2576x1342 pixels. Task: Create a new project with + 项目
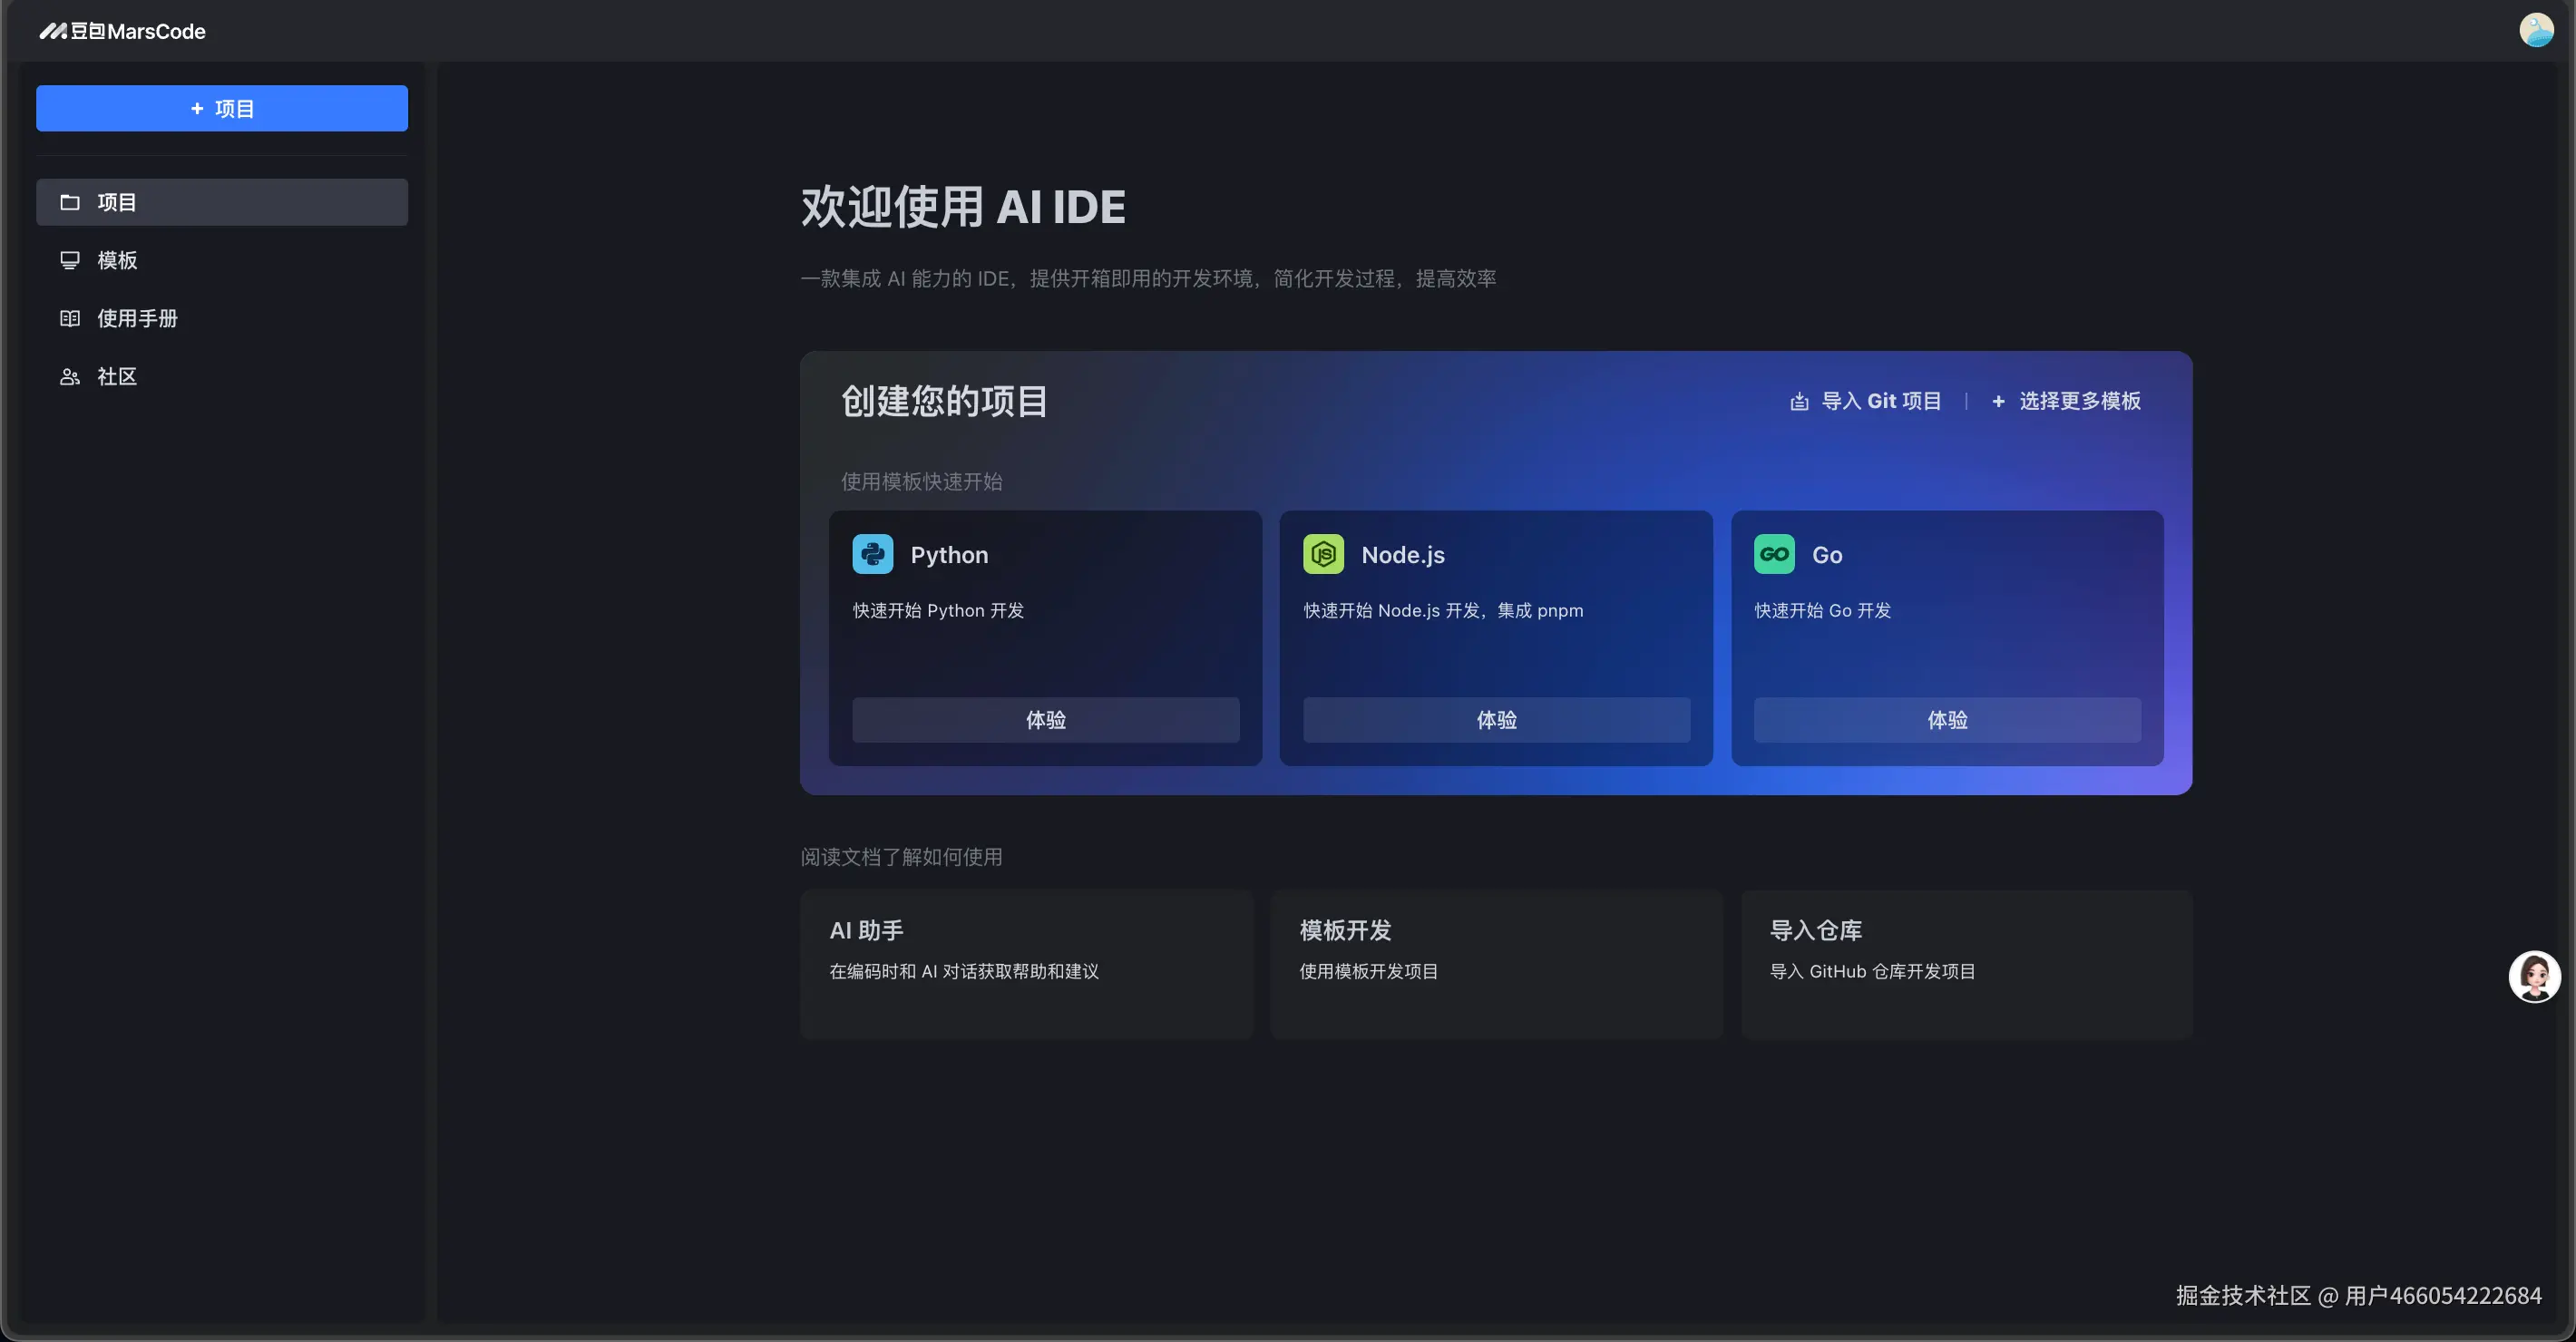tap(221, 108)
